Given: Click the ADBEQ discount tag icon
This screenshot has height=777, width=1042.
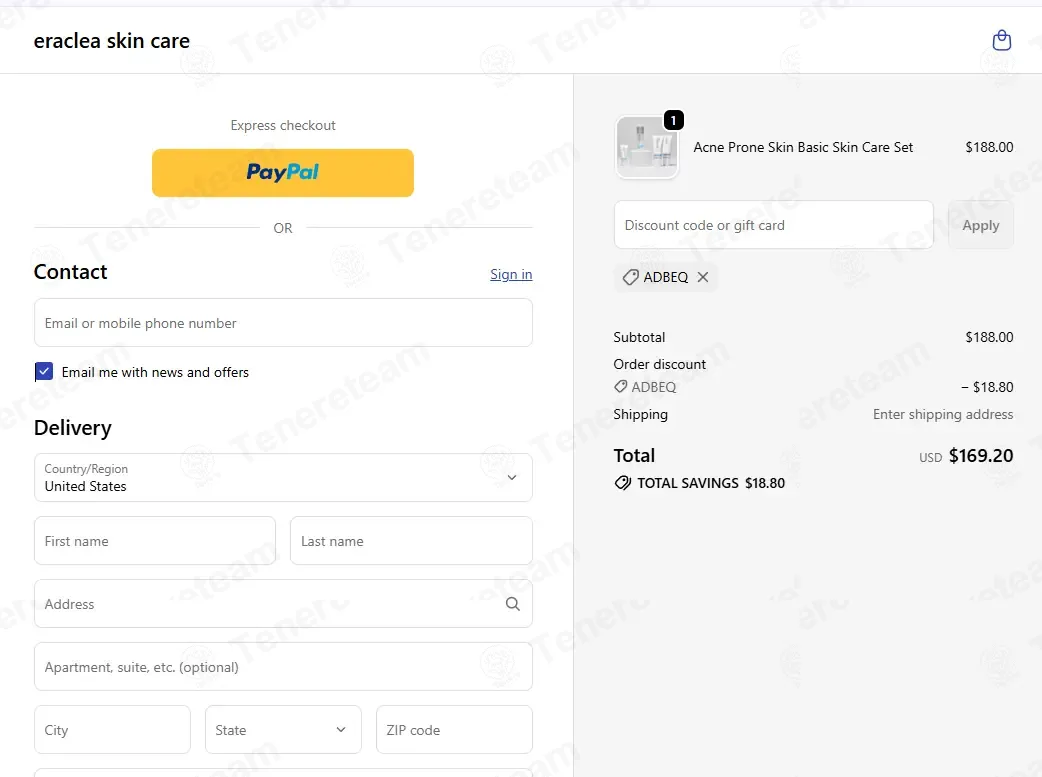Looking at the screenshot, I should 630,277.
